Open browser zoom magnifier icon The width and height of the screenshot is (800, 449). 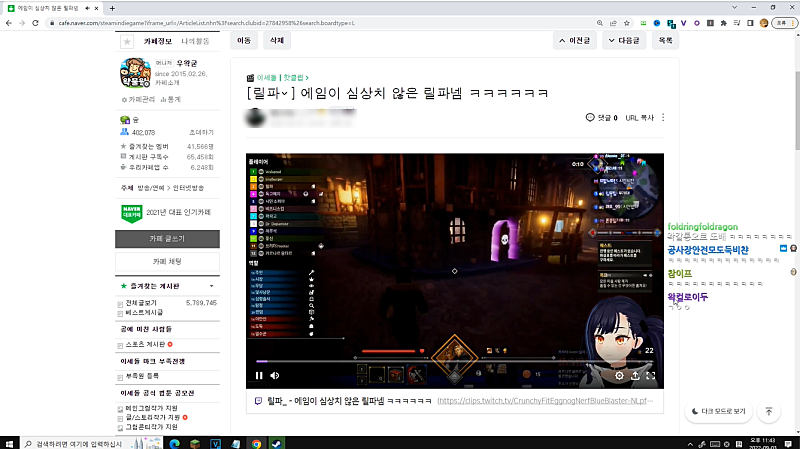(600, 23)
